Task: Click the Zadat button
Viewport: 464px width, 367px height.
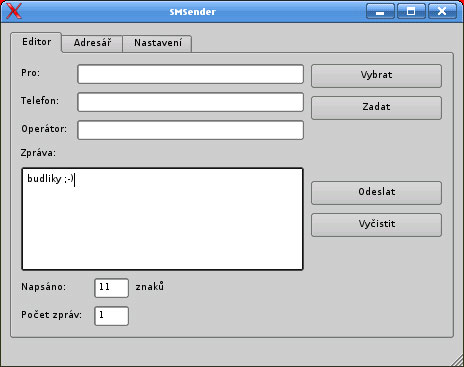Action: (x=376, y=108)
